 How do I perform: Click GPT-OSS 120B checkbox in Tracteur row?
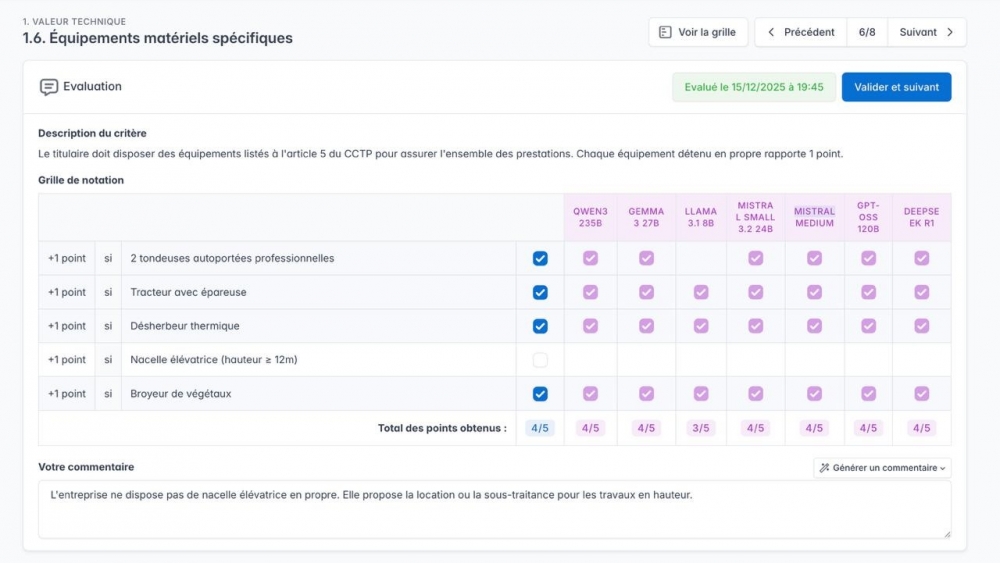coord(869,292)
